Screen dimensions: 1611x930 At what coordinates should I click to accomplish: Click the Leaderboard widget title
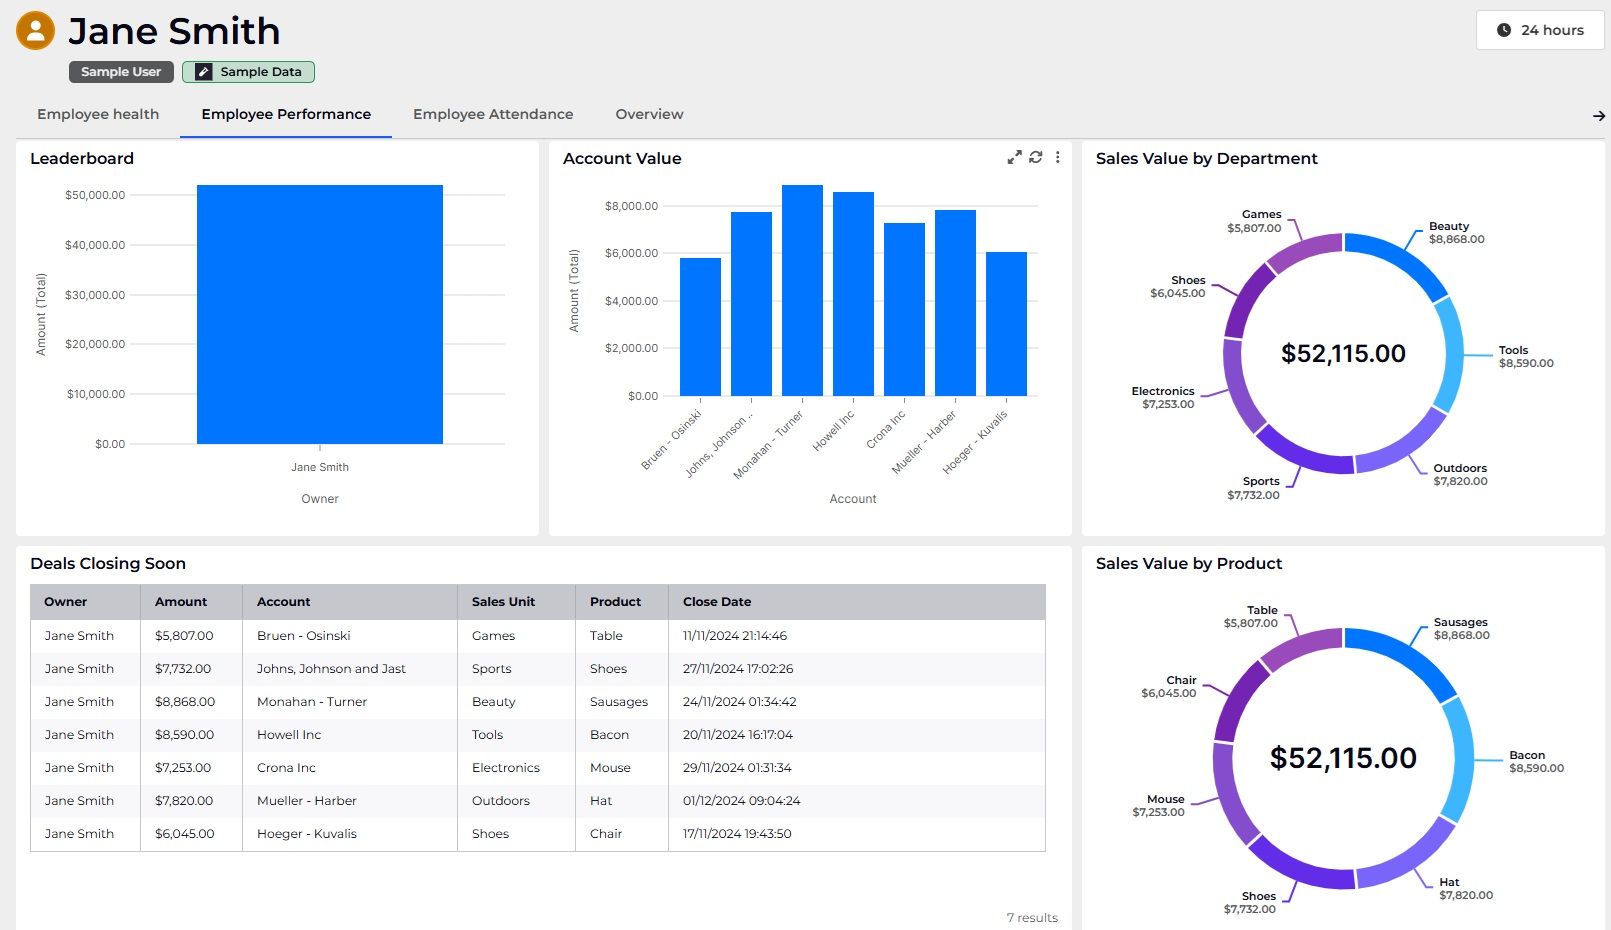pos(82,158)
